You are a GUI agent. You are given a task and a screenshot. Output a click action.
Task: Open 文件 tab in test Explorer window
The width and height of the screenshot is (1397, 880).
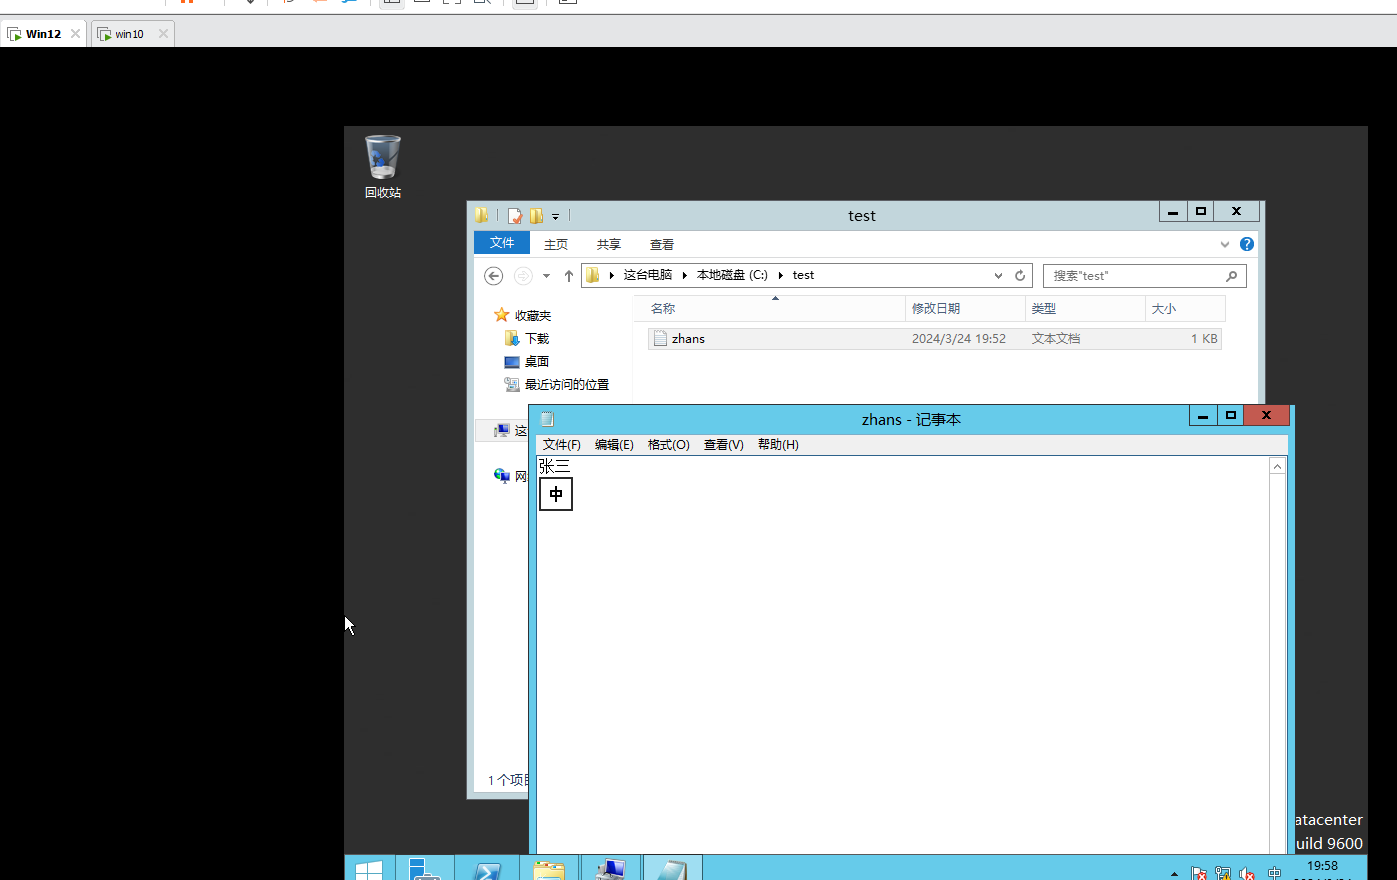click(x=502, y=243)
